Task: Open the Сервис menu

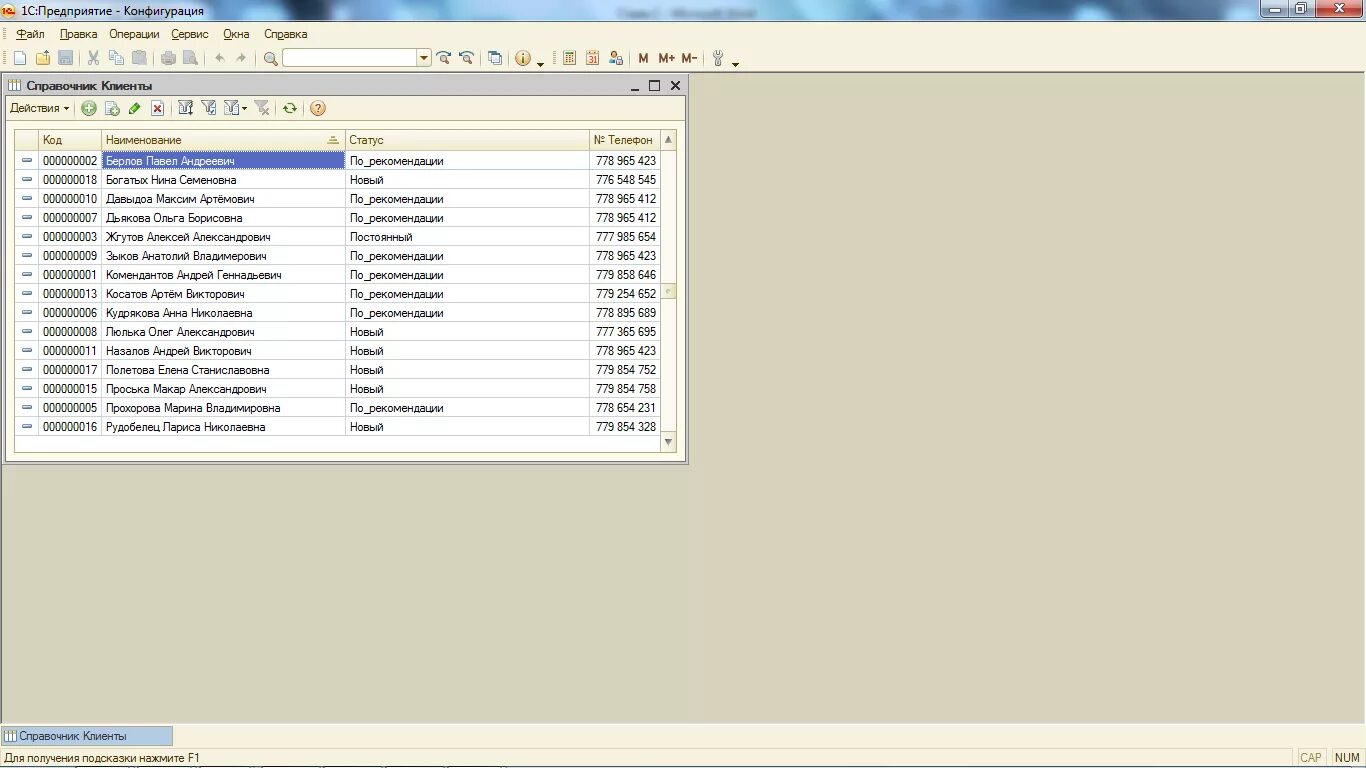Action: tap(190, 34)
